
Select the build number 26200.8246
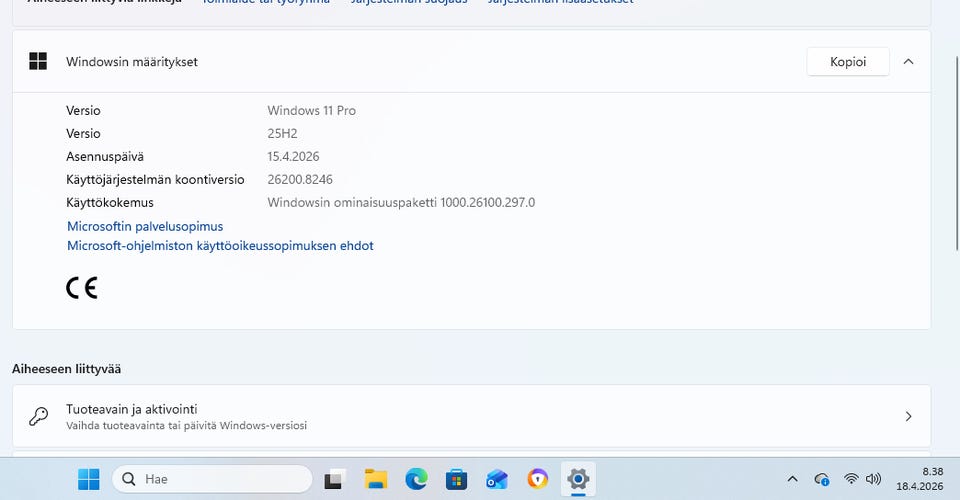300,179
